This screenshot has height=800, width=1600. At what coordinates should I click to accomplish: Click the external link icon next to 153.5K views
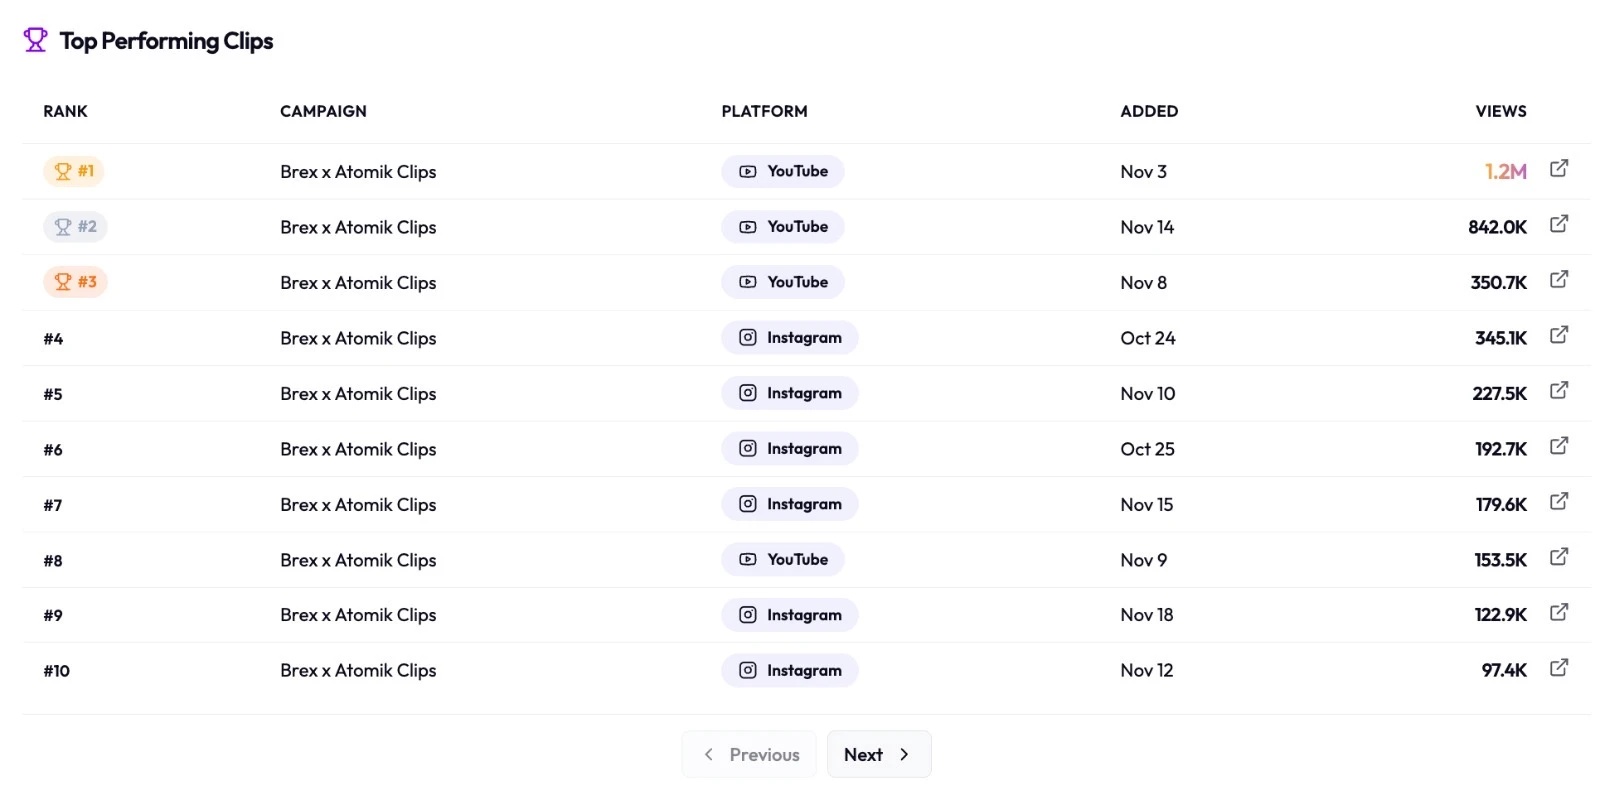[x=1559, y=556]
